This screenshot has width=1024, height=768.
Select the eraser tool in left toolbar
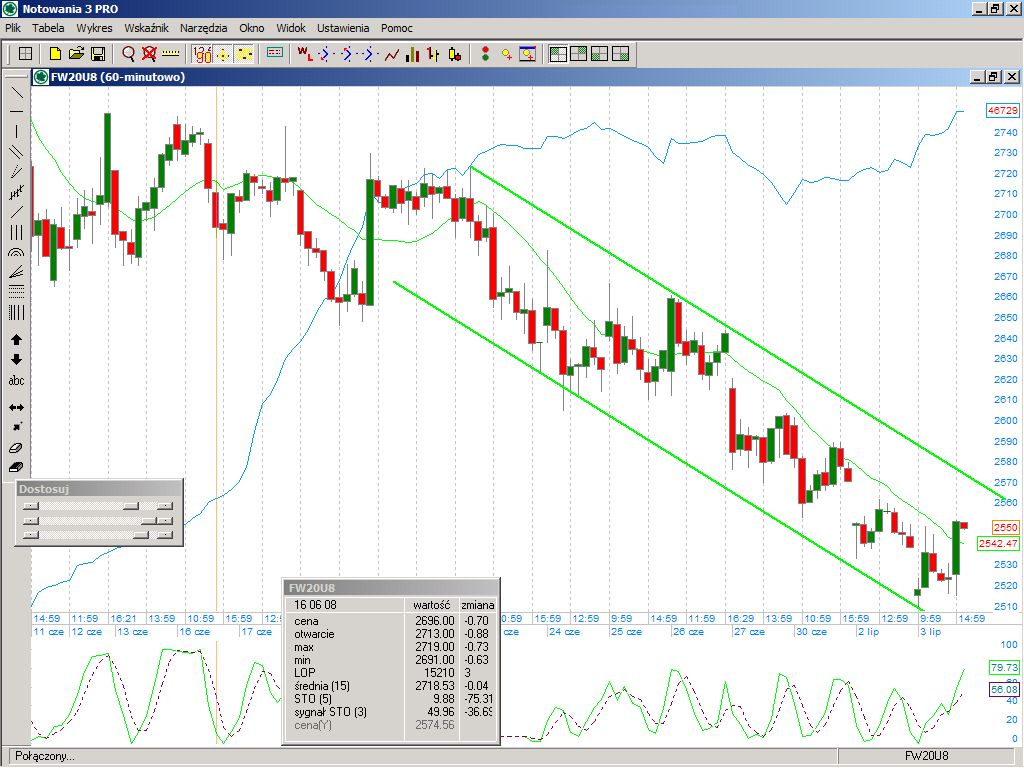point(16,447)
